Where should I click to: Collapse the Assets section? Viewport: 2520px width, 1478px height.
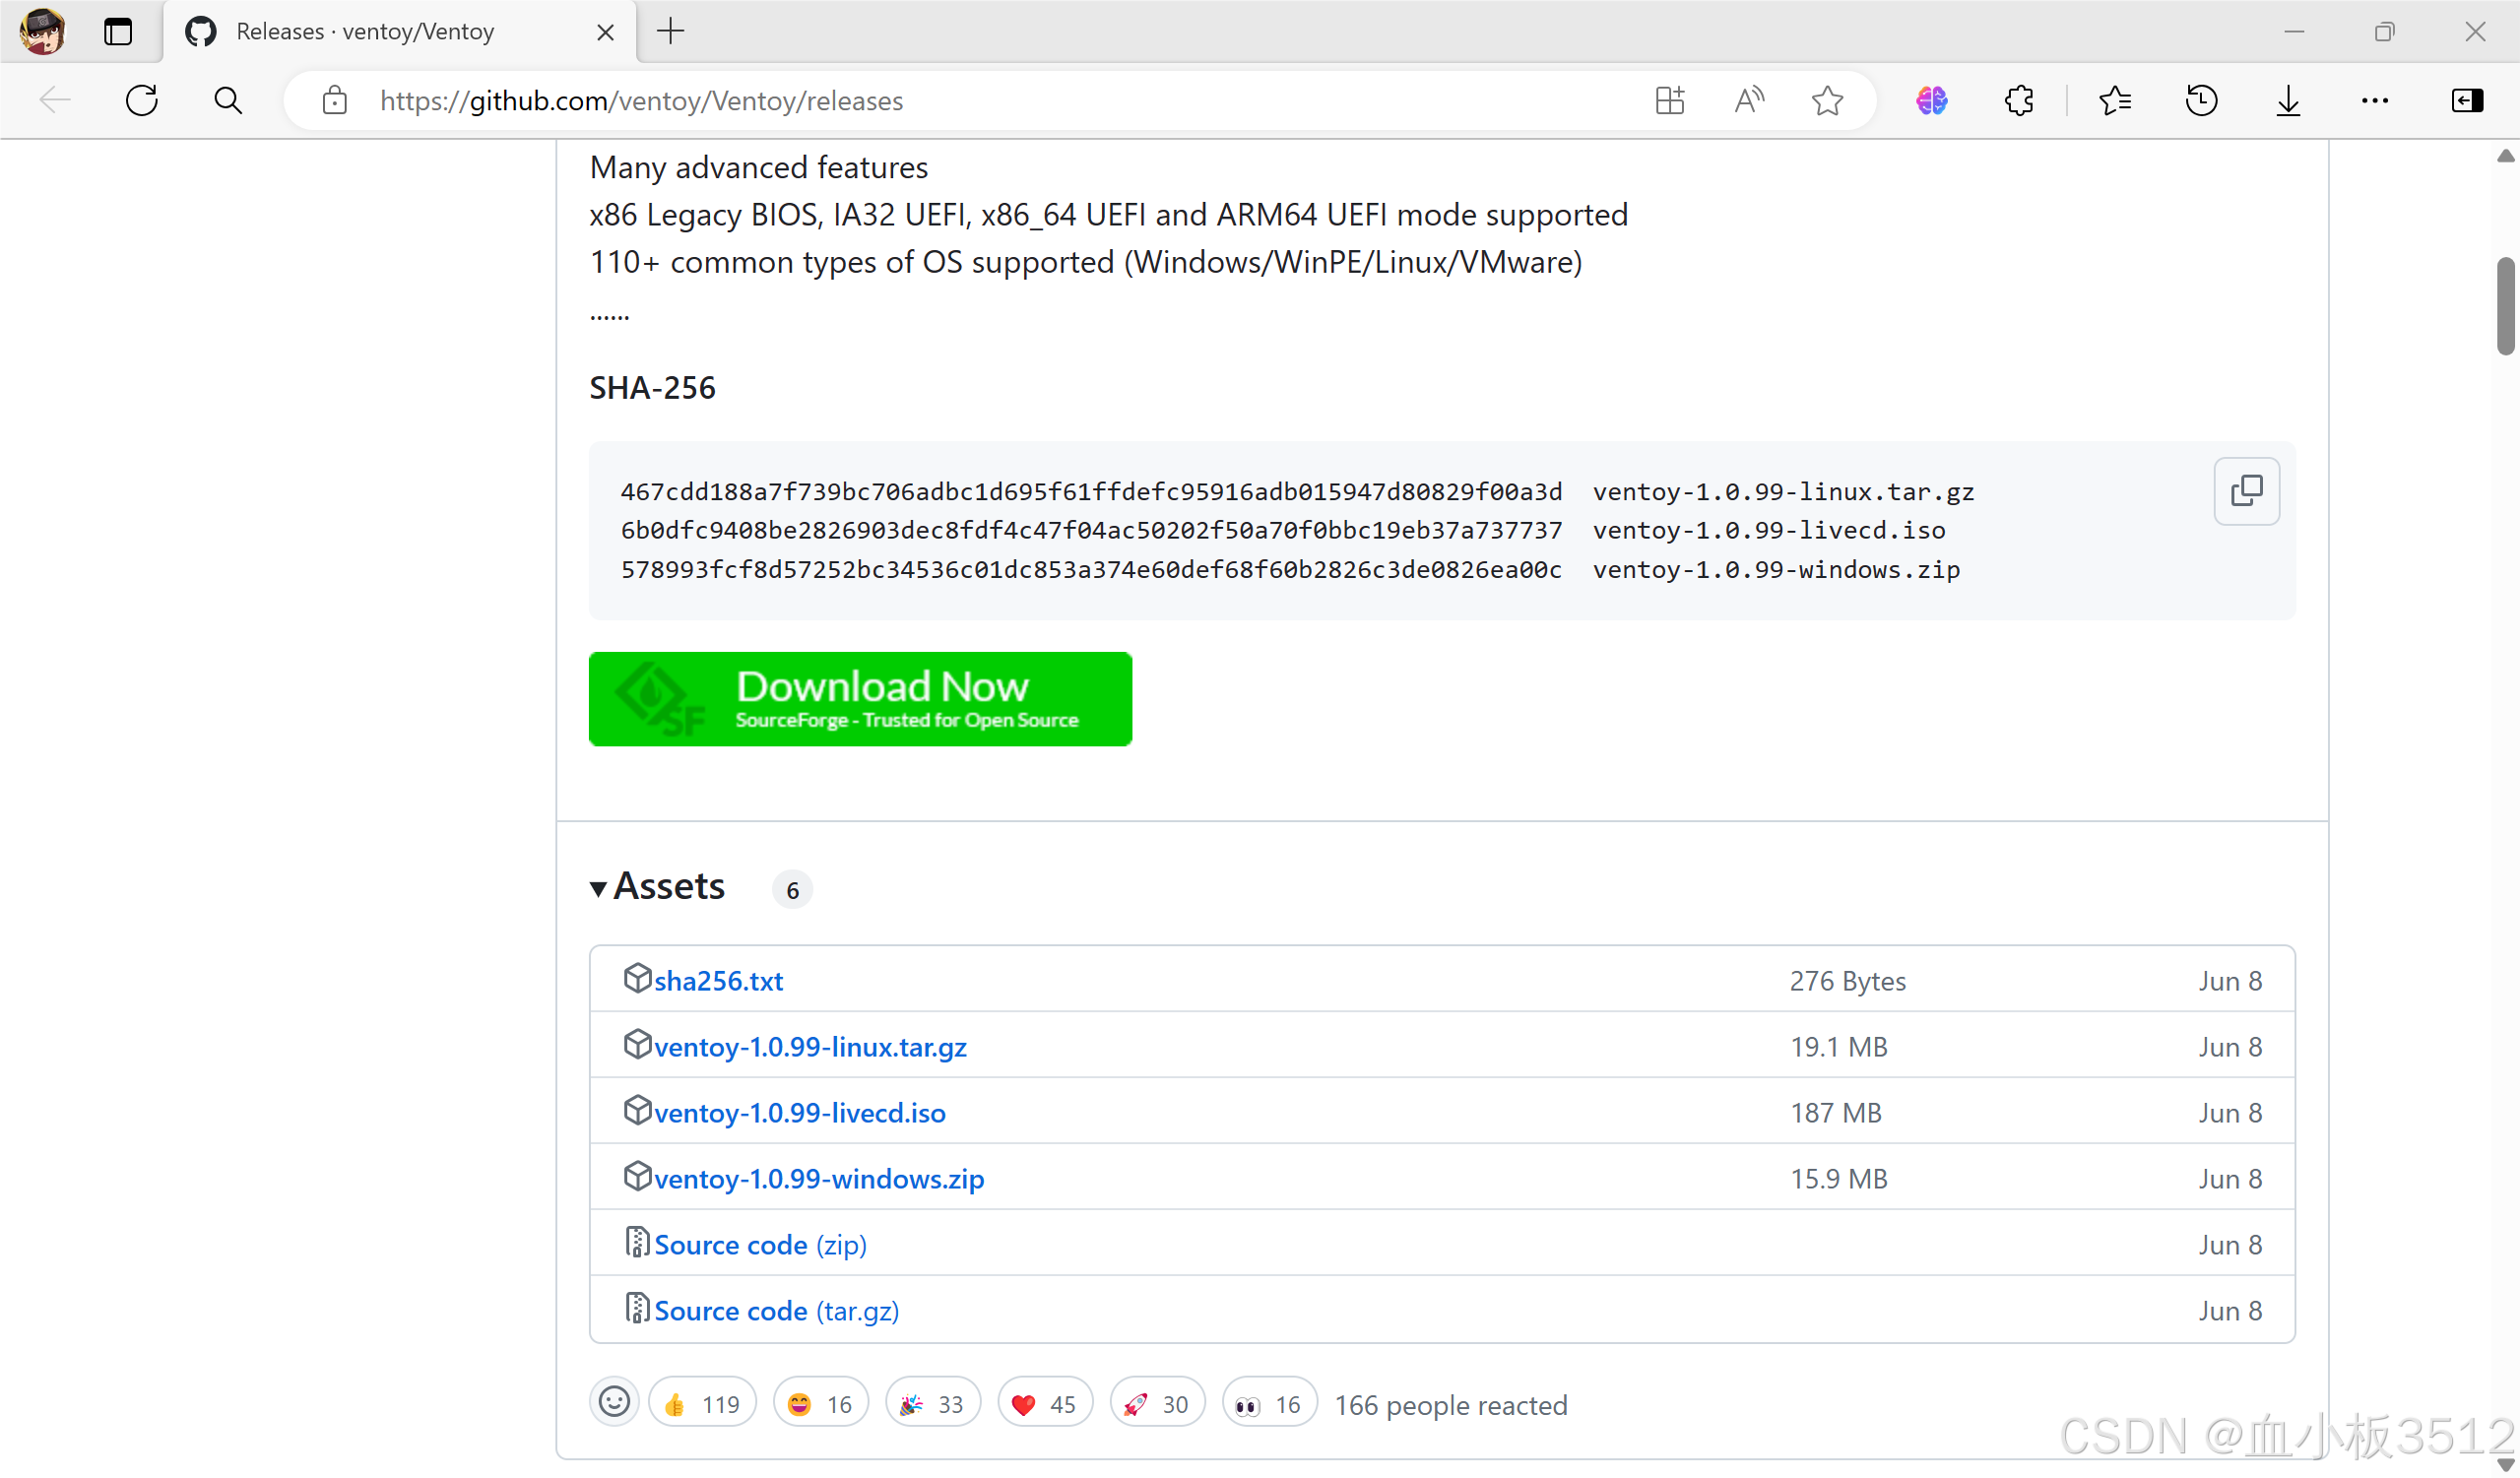[657, 887]
